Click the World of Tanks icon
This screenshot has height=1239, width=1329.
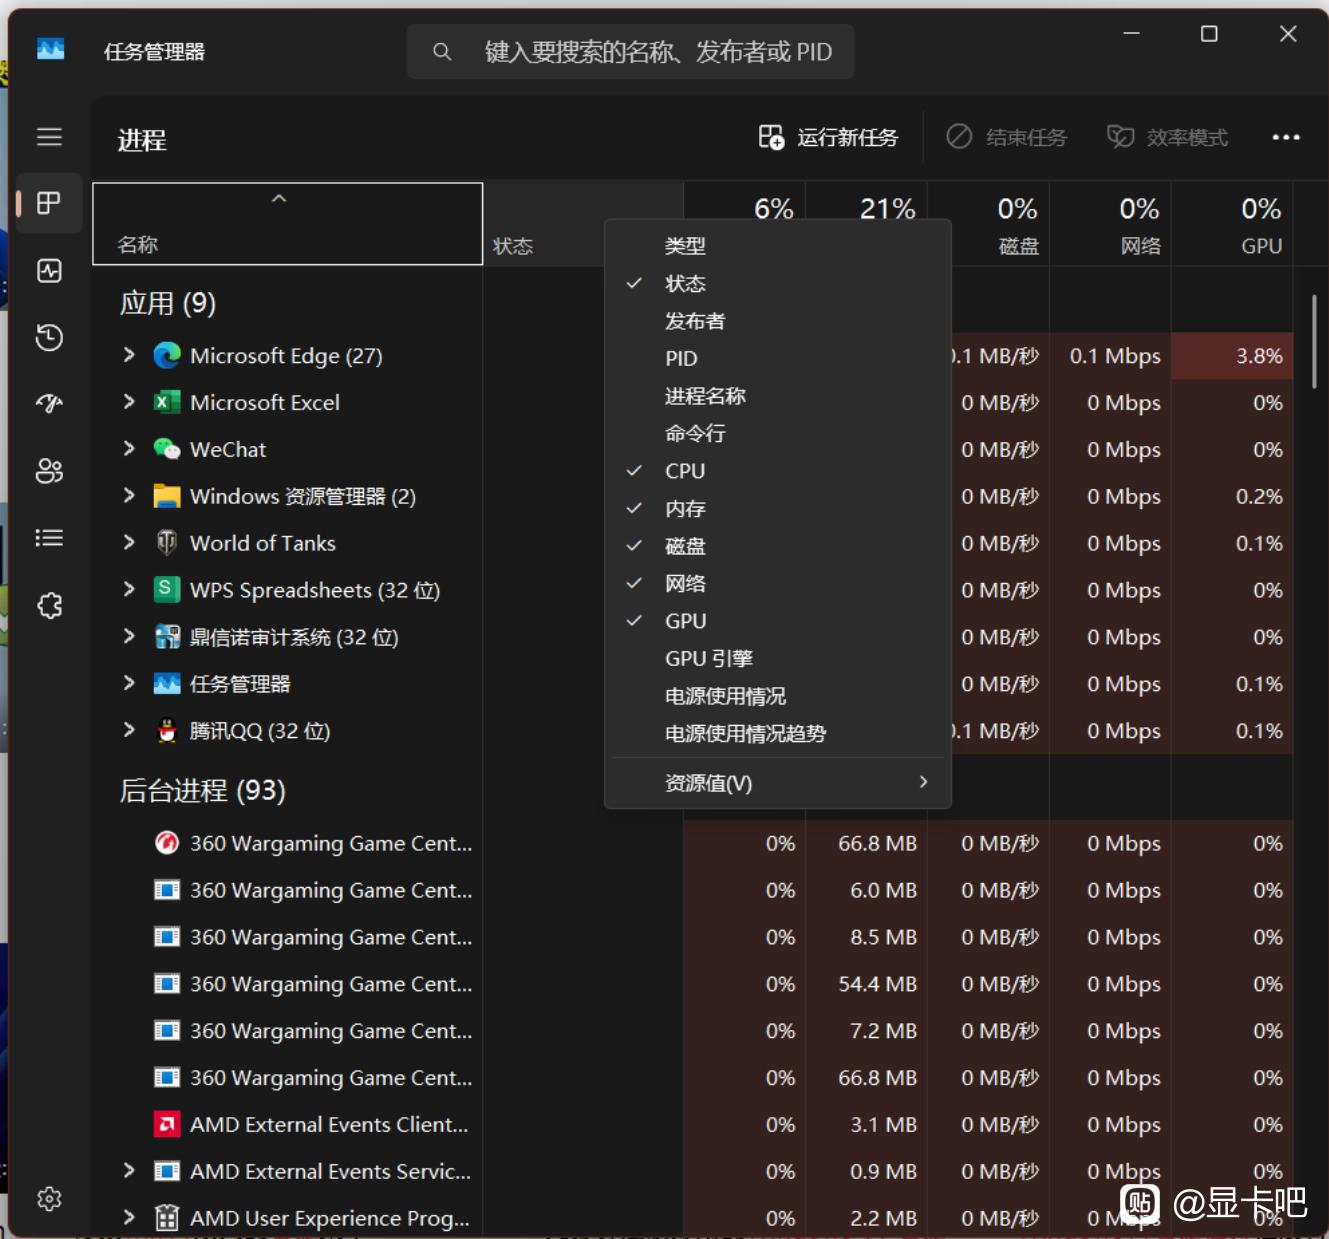(x=167, y=543)
